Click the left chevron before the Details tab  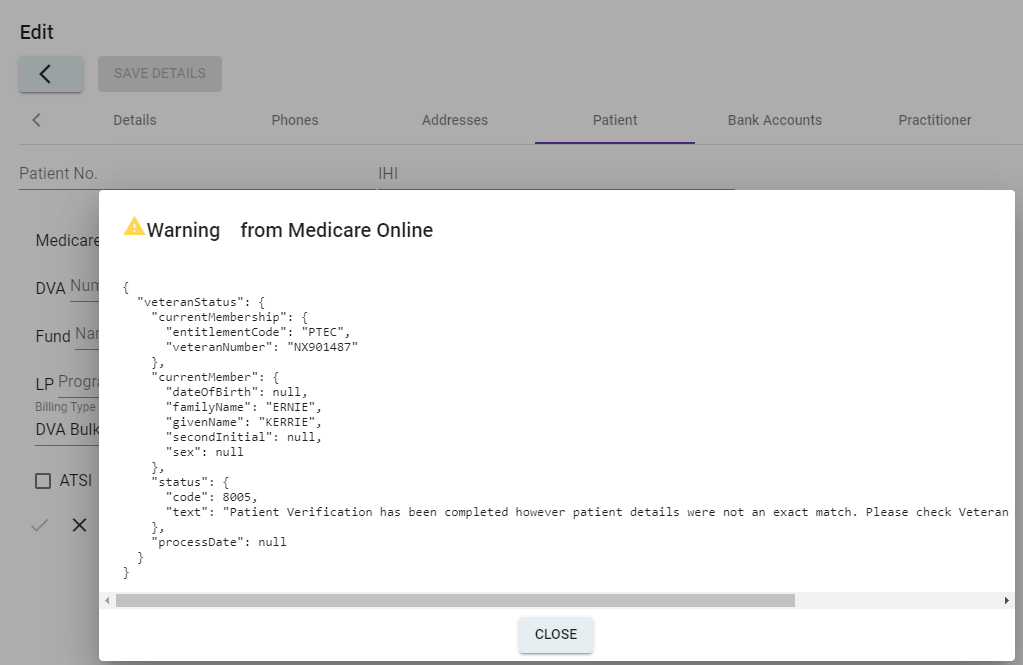coord(37,120)
